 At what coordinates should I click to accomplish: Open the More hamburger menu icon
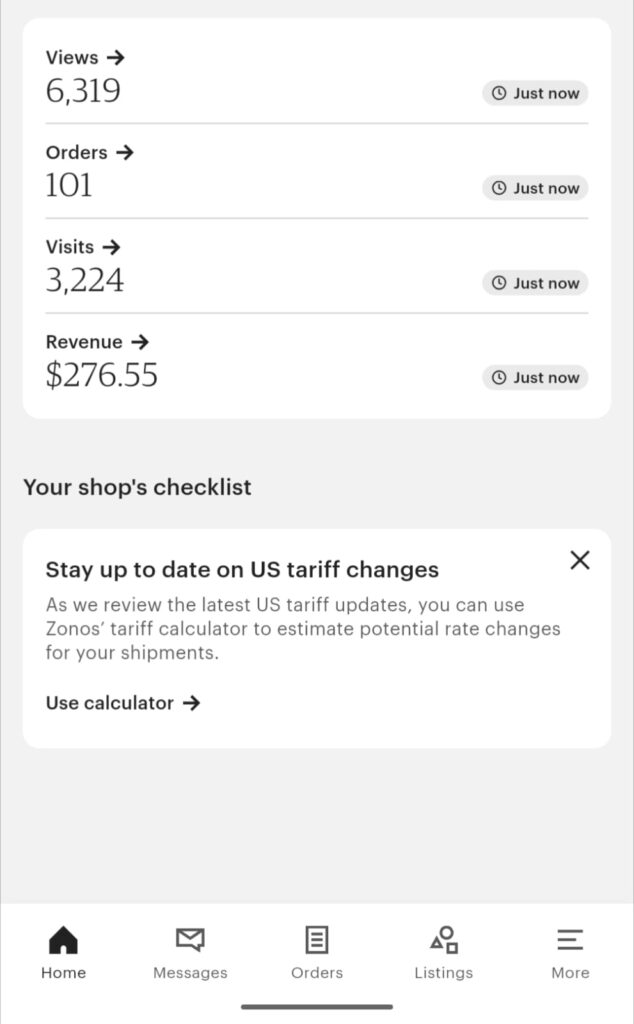[570, 940]
